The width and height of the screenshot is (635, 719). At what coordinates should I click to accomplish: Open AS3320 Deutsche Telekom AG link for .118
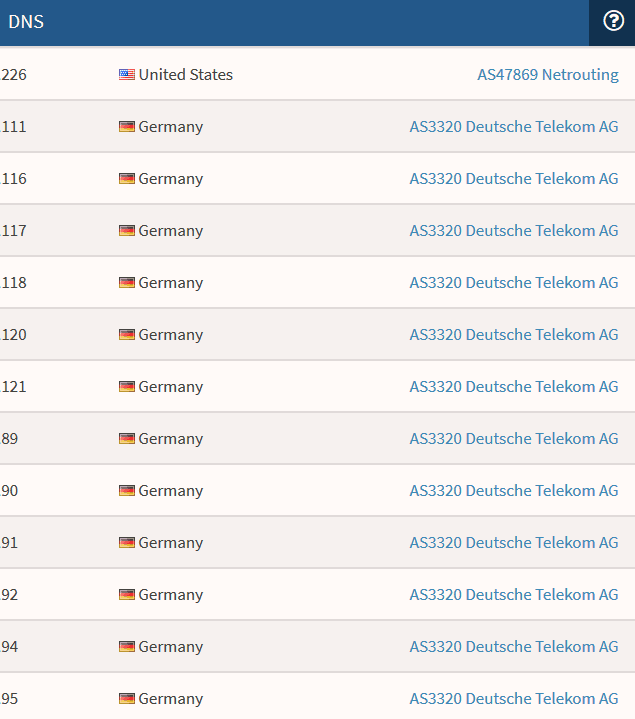coord(514,282)
